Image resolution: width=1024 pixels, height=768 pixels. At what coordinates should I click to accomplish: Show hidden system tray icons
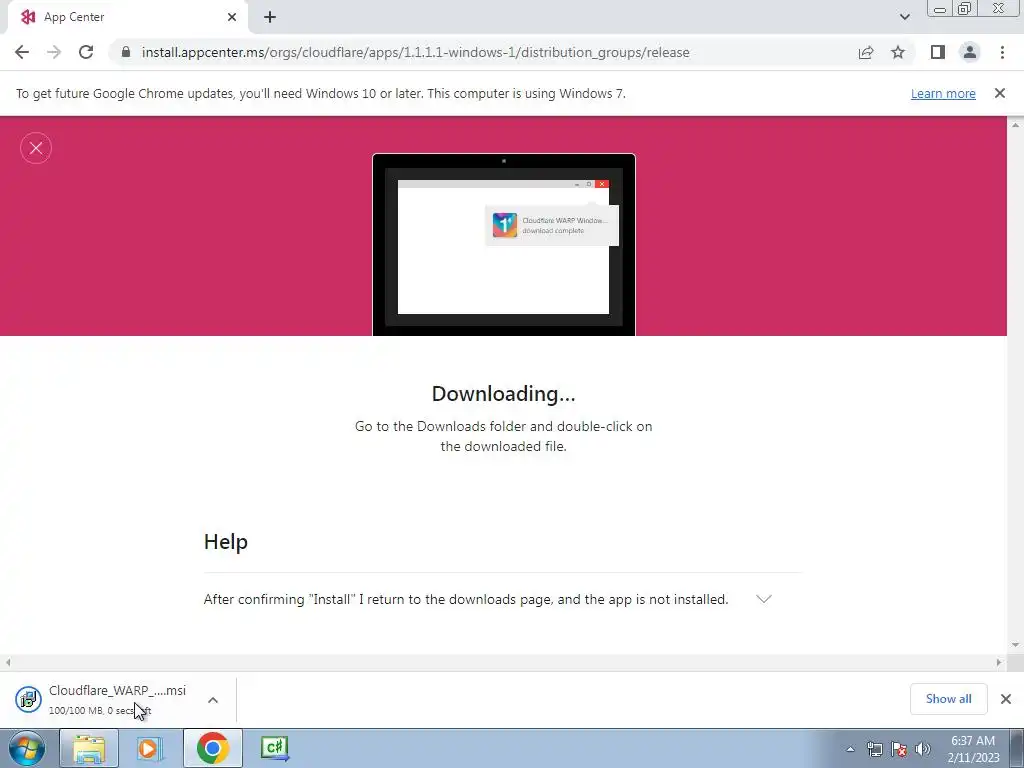point(850,749)
